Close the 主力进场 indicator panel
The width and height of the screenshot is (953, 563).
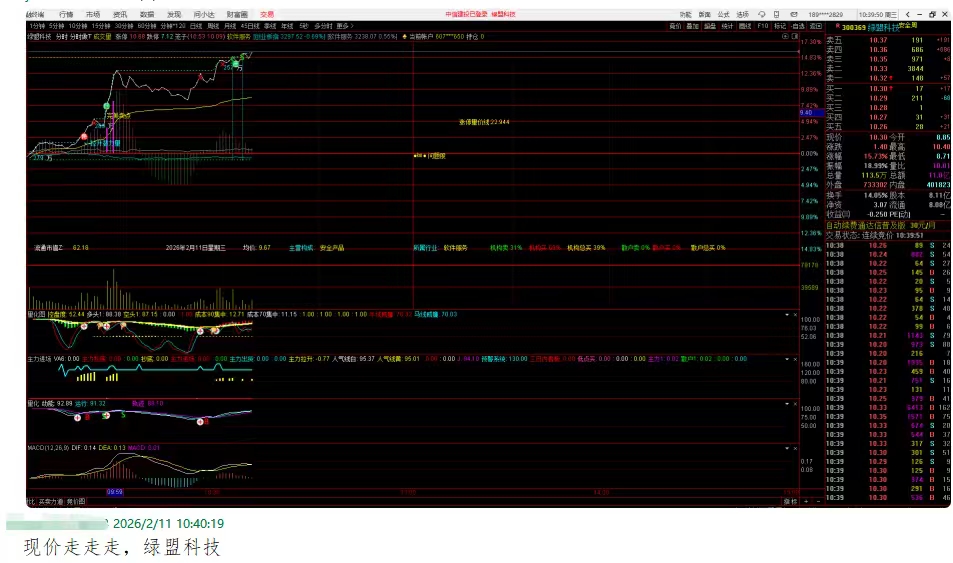click(x=795, y=359)
